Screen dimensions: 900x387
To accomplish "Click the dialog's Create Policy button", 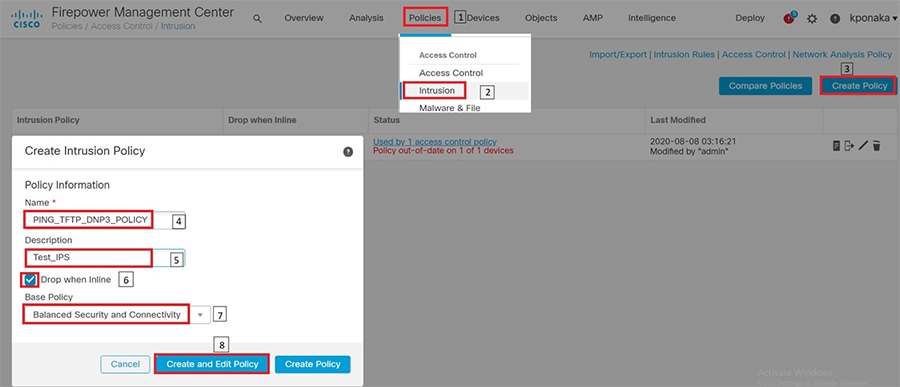I will (313, 364).
